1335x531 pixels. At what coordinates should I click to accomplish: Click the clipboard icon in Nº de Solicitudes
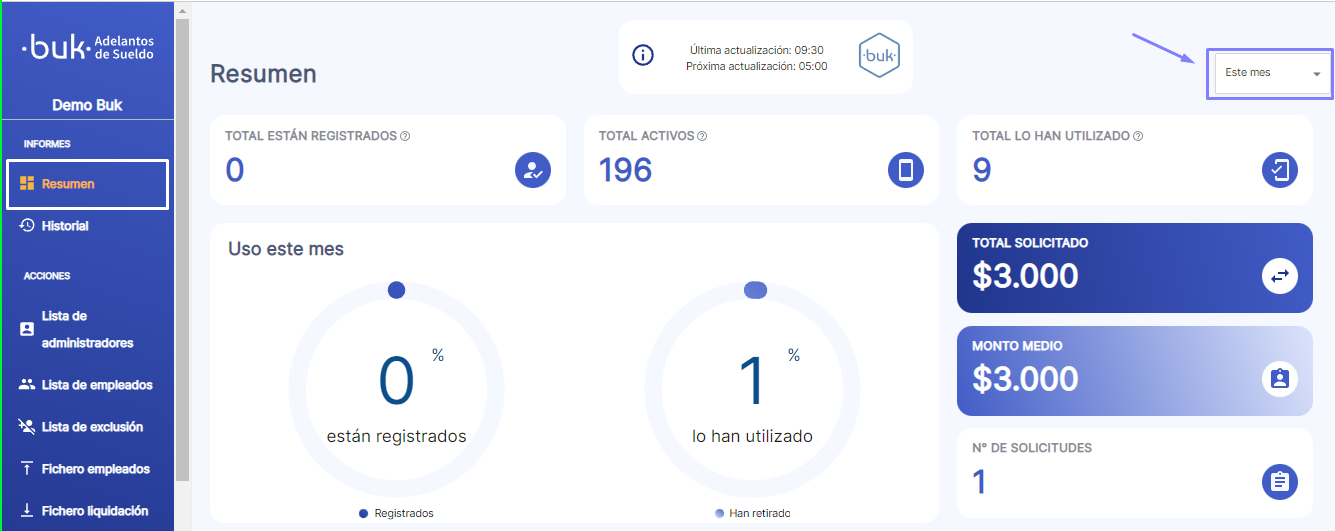point(1279,481)
